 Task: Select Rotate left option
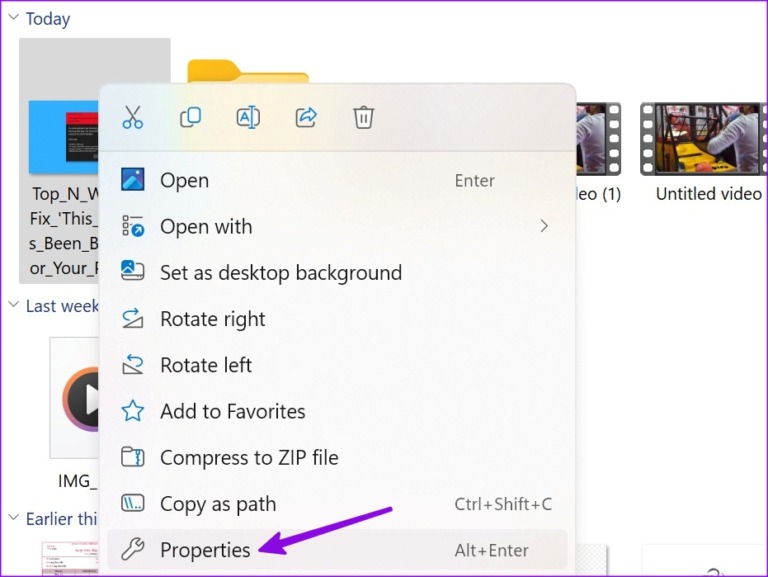click(206, 365)
